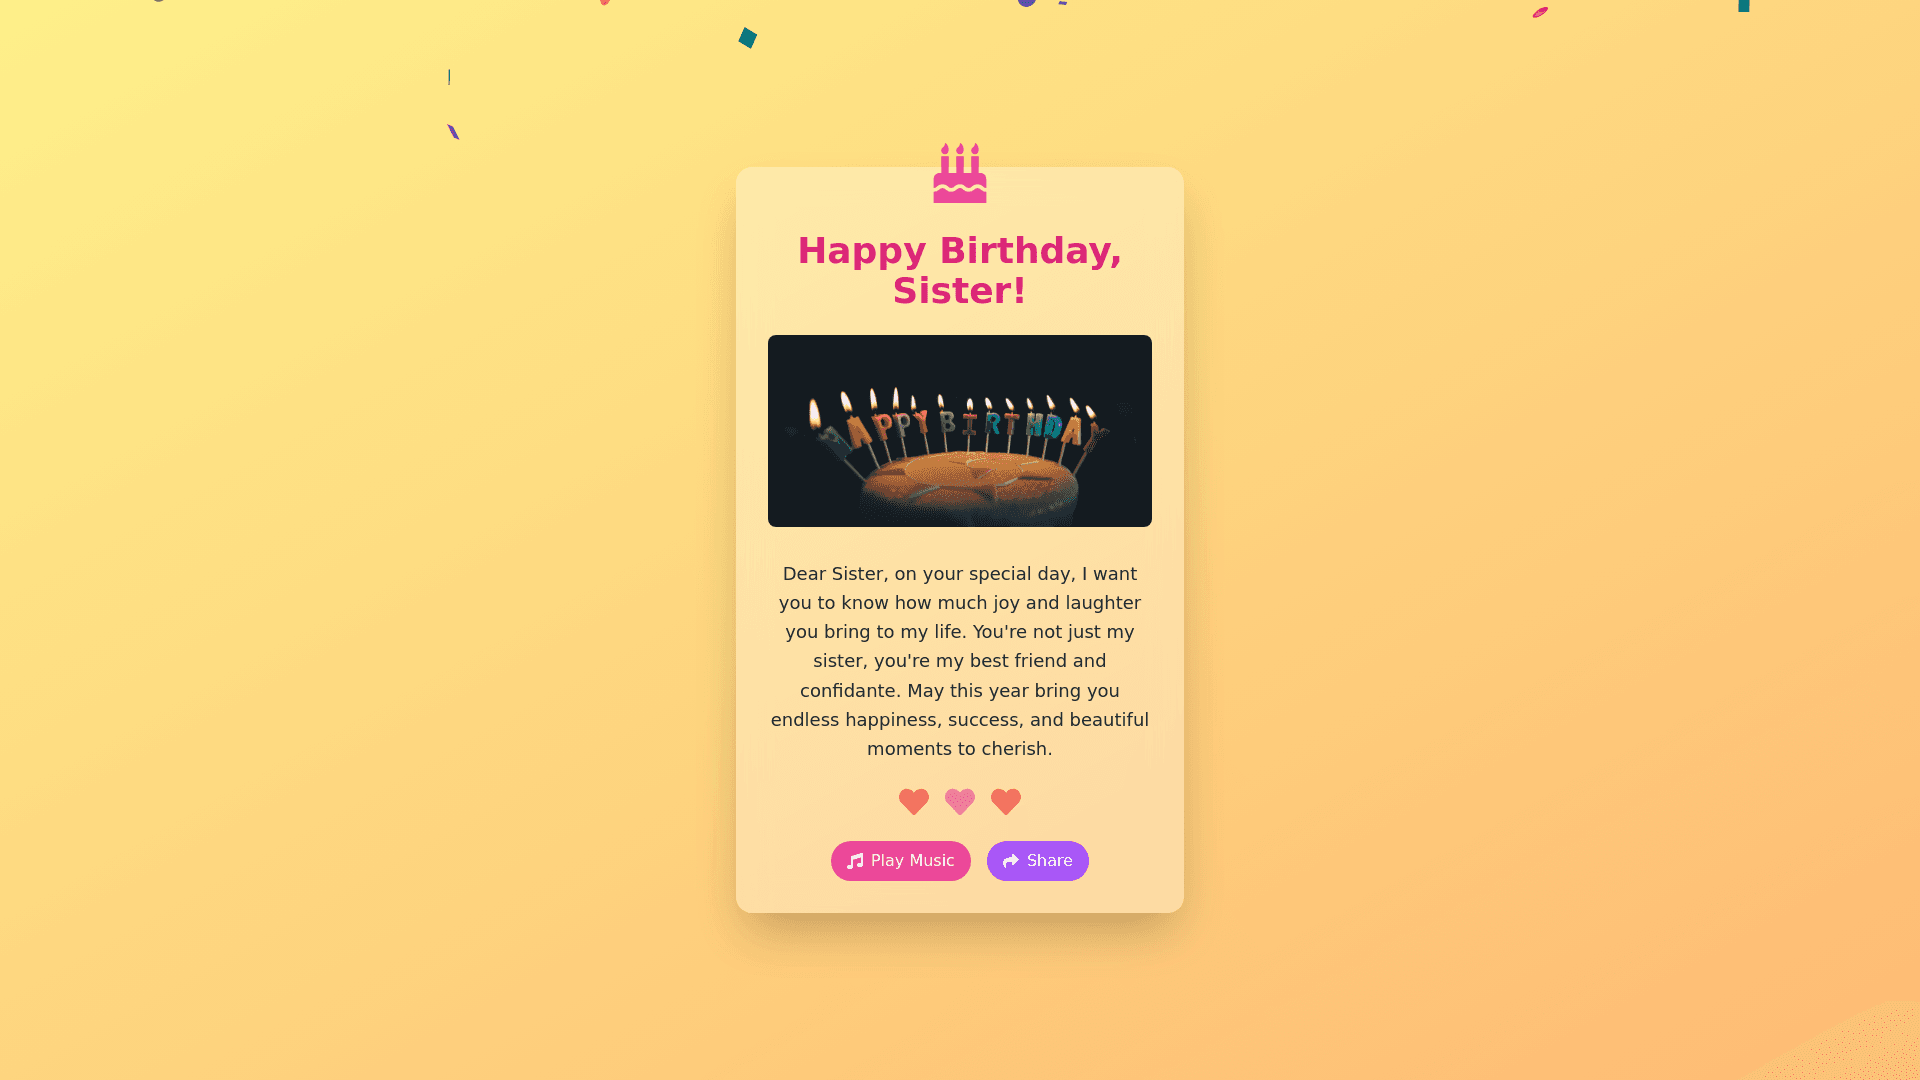Click the left red heart icon
Screen dimensions: 1920x1080
(x=914, y=801)
